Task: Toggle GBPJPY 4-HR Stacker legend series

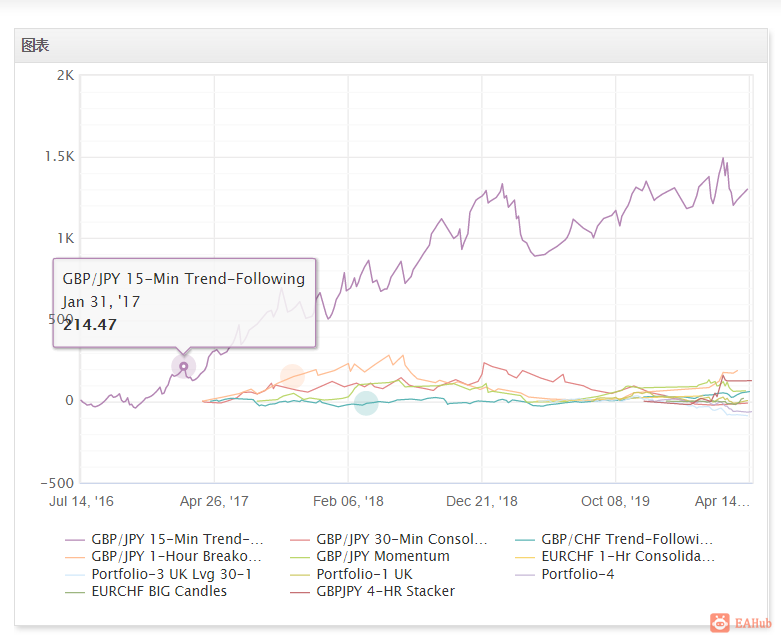Action: point(373,591)
